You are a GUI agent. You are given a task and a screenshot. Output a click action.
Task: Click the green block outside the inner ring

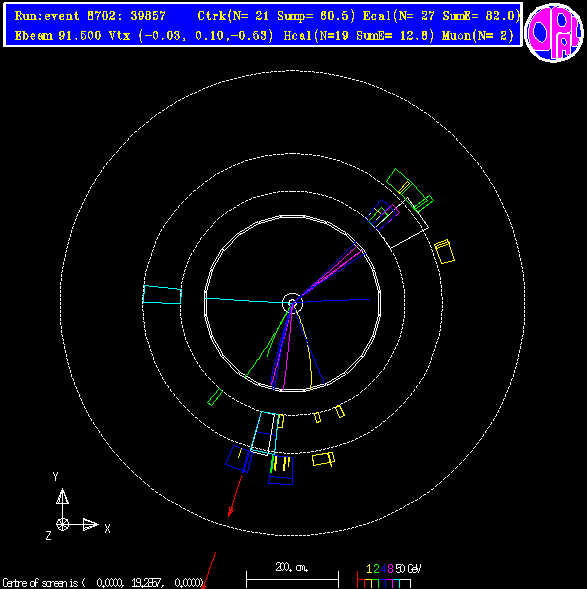click(x=215, y=397)
